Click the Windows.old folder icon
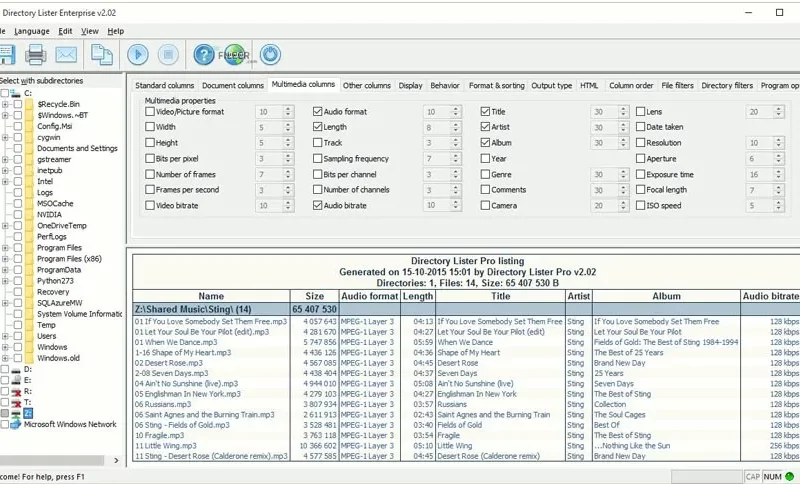The height and width of the screenshot is (484, 800). point(29,358)
